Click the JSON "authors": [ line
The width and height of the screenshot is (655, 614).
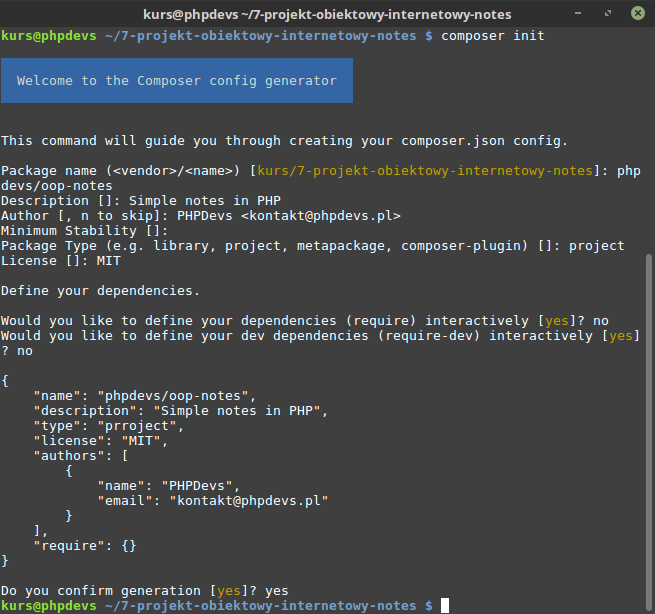tap(81, 456)
